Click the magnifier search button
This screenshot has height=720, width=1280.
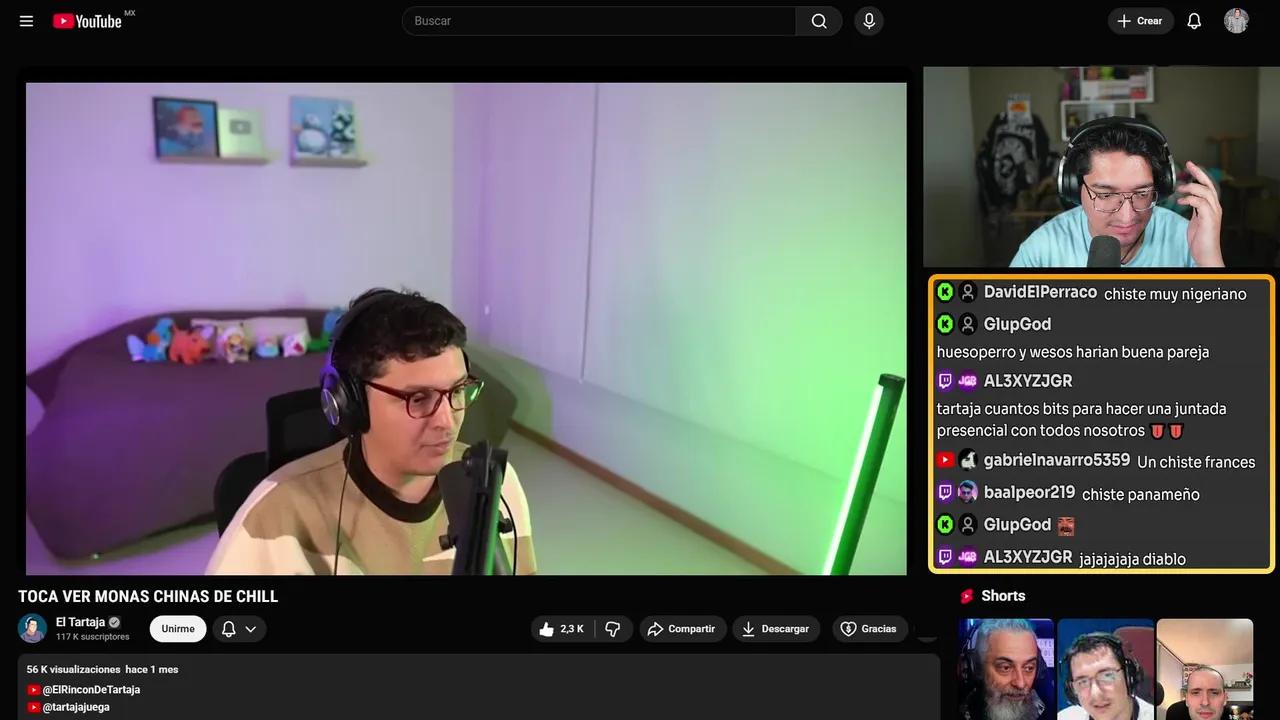coord(819,21)
